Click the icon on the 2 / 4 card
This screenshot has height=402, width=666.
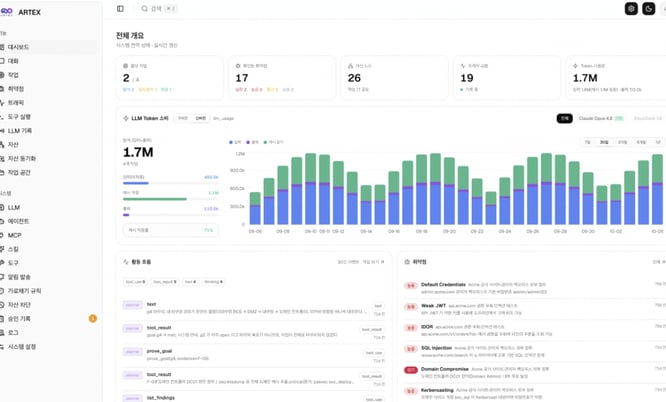tap(125, 66)
